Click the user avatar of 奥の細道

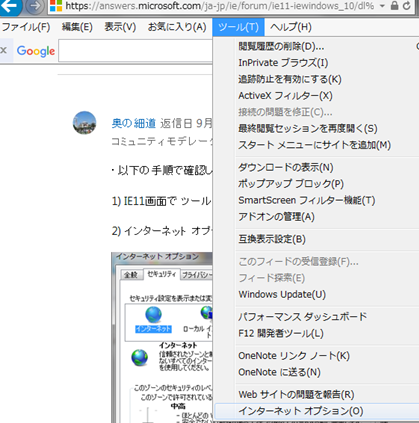[84, 123]
